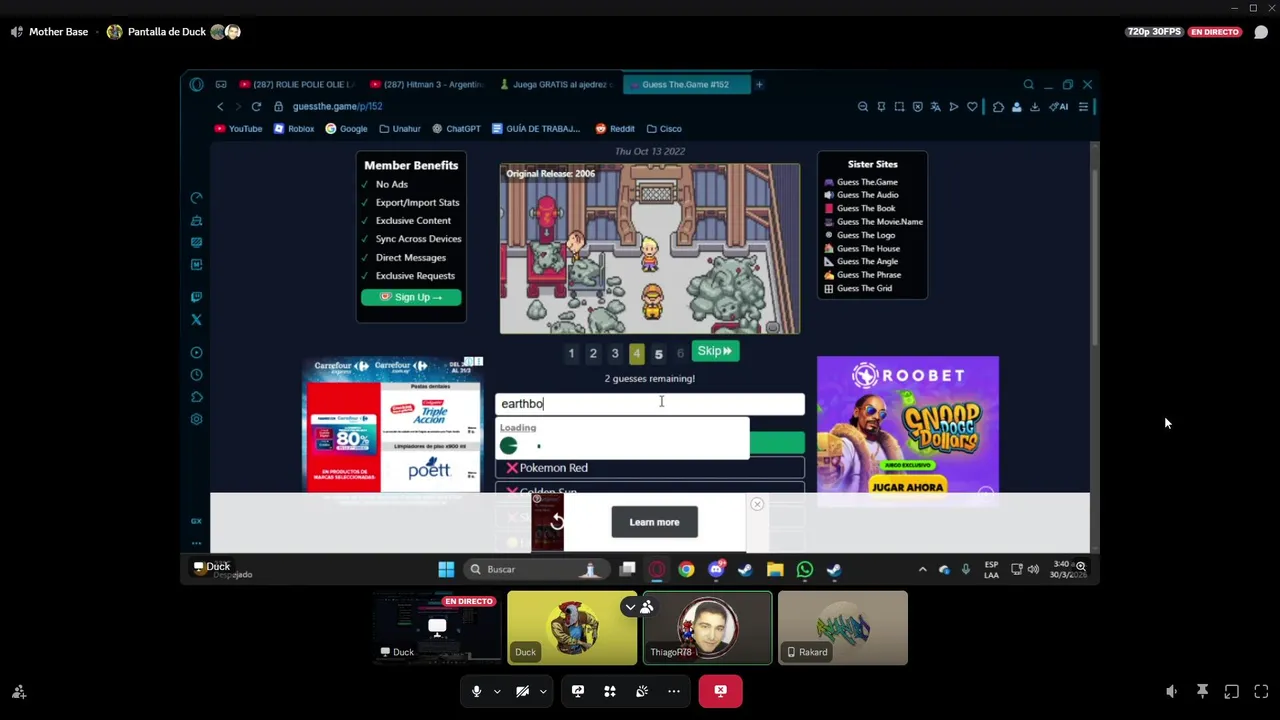
Task: Open the ChatGPT bookmark
Action: point(456,129)
